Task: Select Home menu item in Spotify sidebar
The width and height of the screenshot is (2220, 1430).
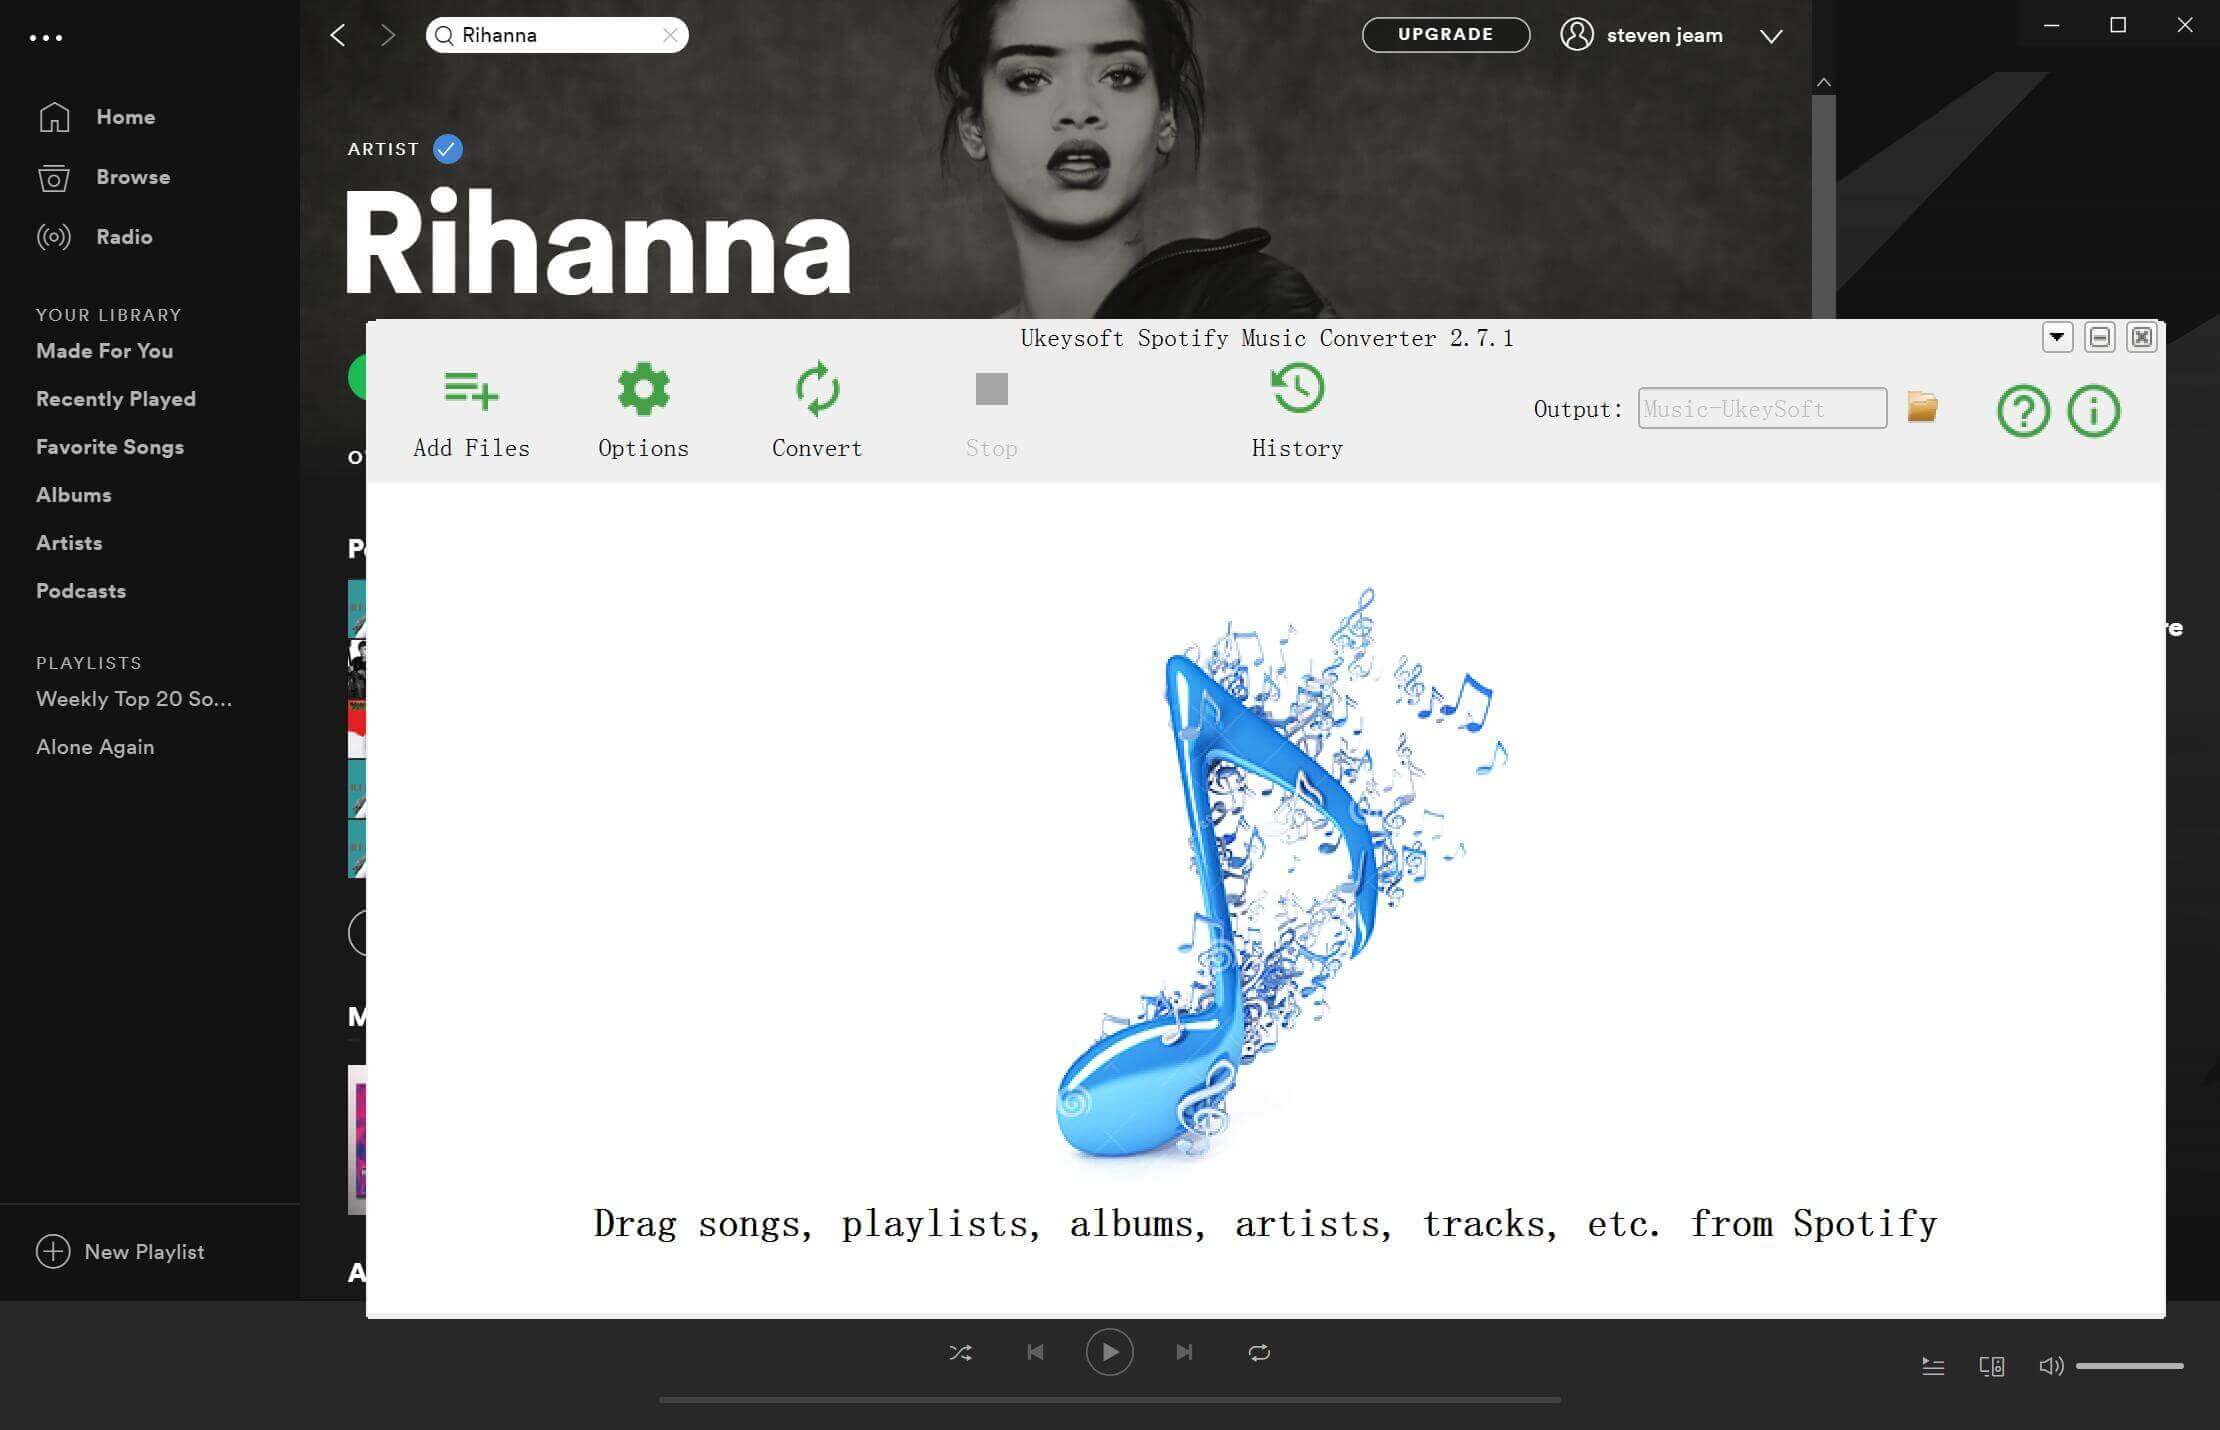Action: (x=125, y=115)
